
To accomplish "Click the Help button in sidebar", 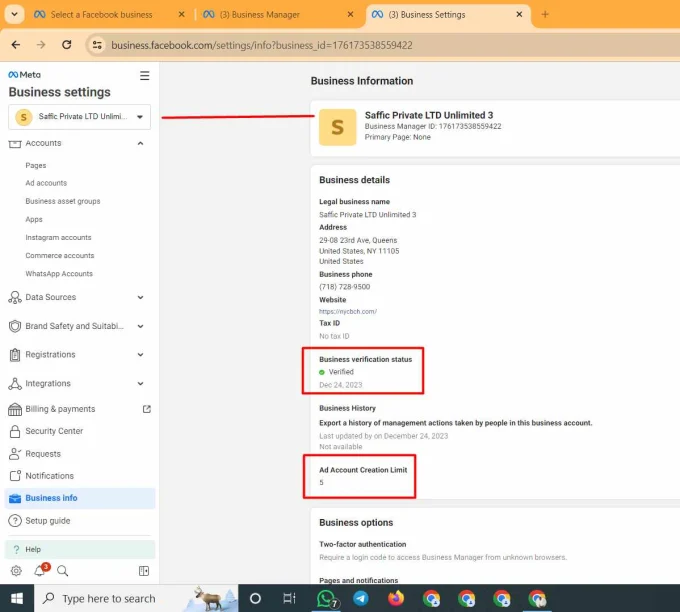I will [x=80, y=550].
